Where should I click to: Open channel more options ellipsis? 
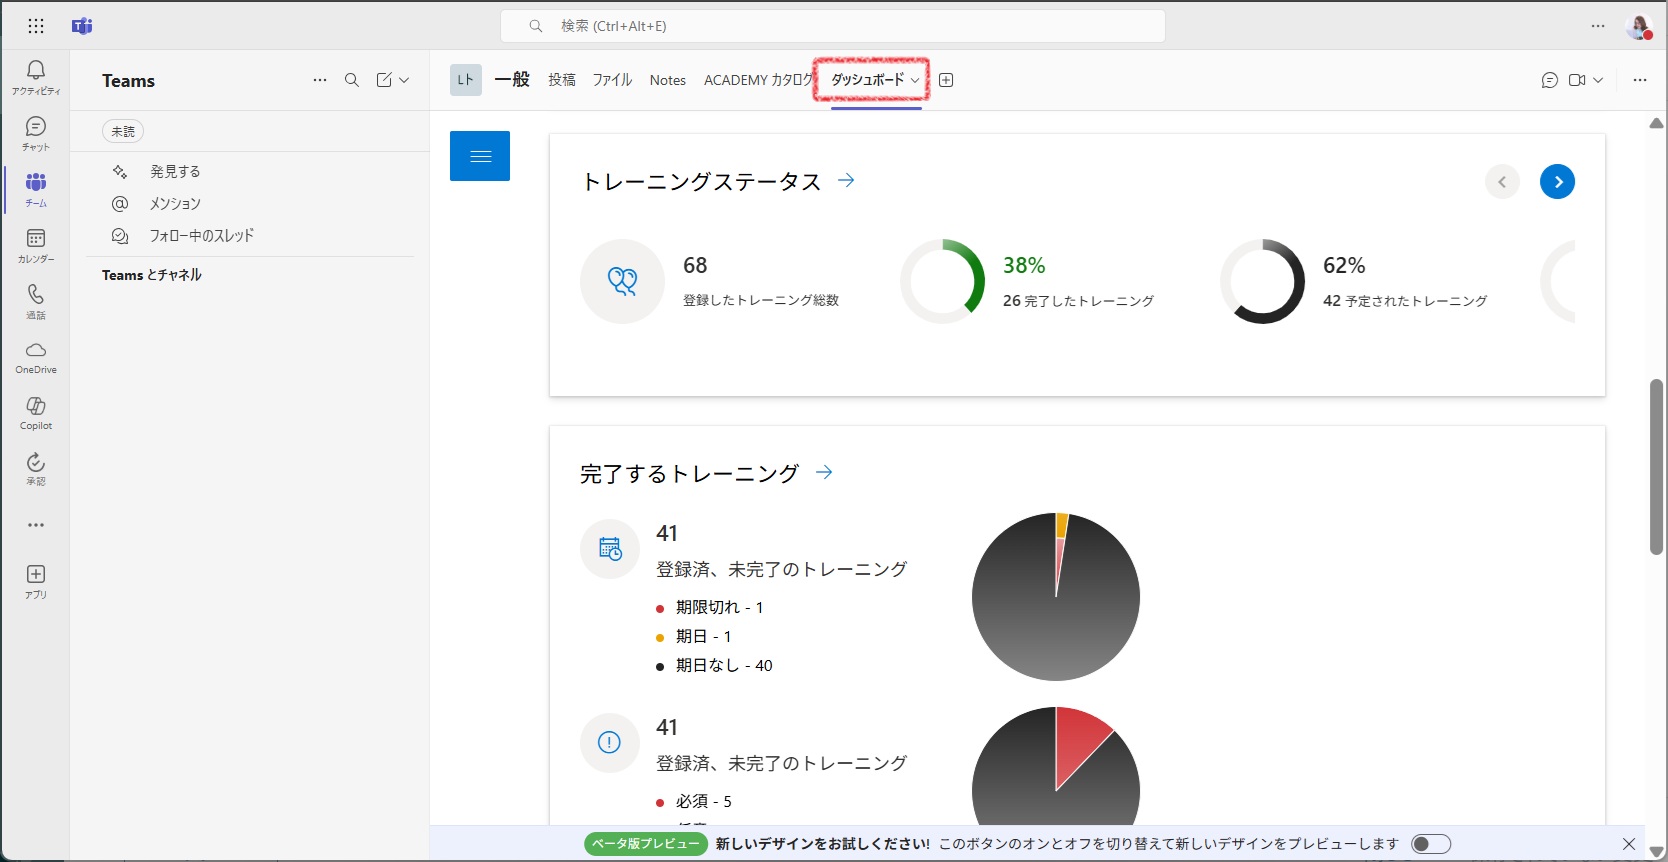[1640, 80]
